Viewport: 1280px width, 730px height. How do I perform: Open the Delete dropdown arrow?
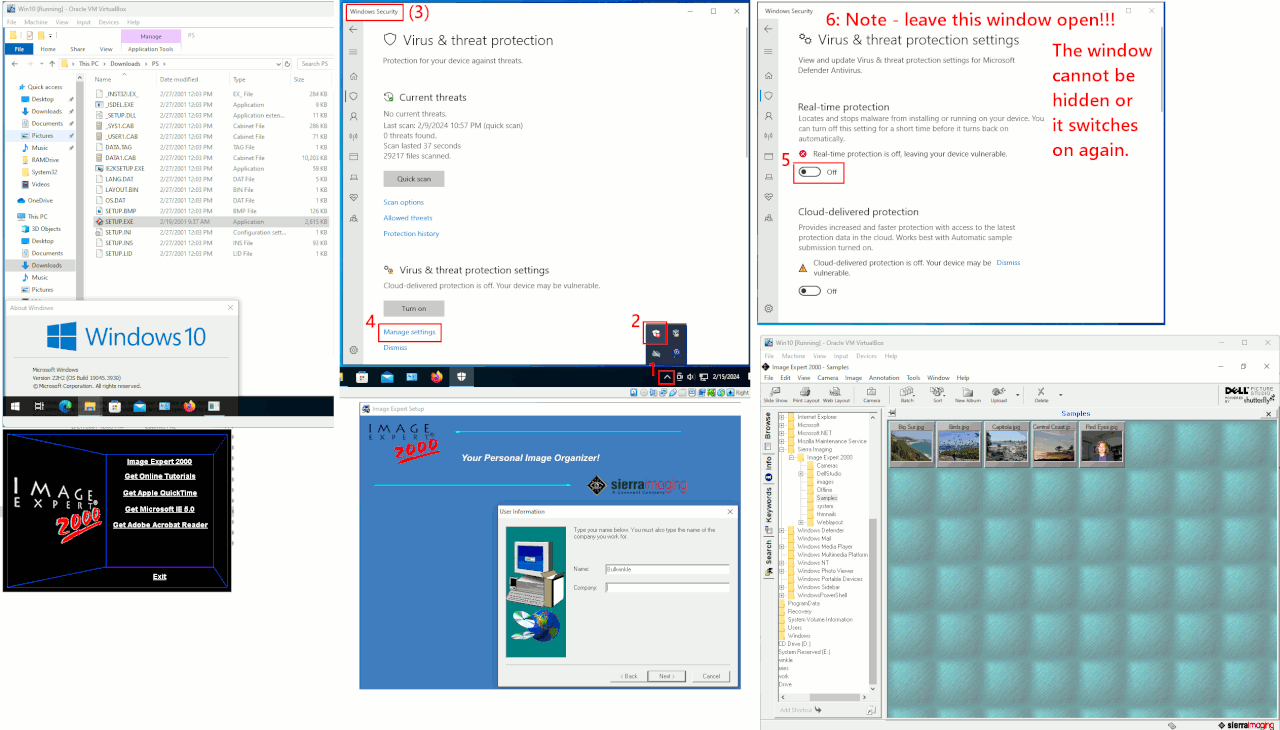point(1061,394)
